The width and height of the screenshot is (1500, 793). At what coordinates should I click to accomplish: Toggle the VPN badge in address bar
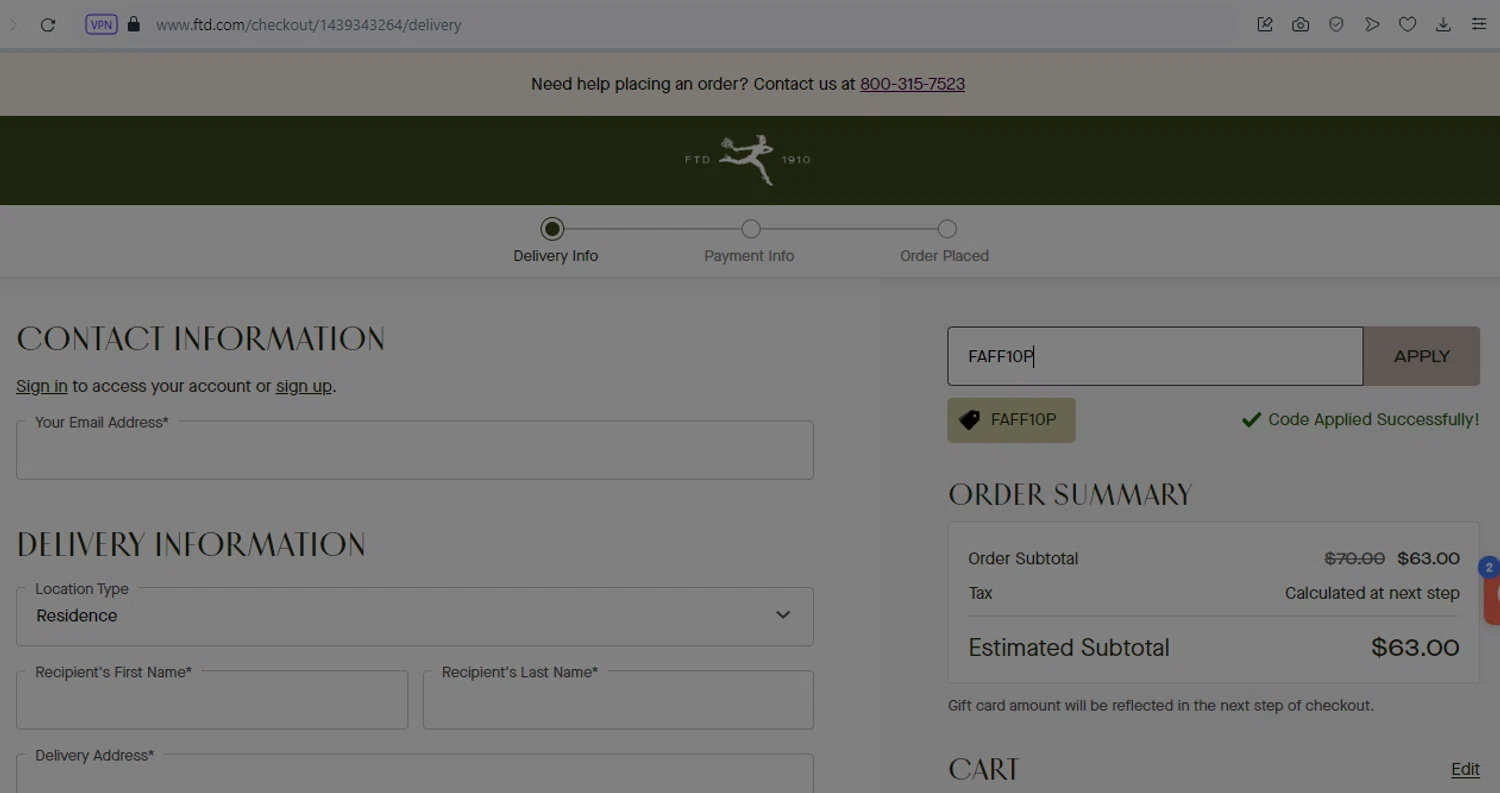[x=101, y=25]
